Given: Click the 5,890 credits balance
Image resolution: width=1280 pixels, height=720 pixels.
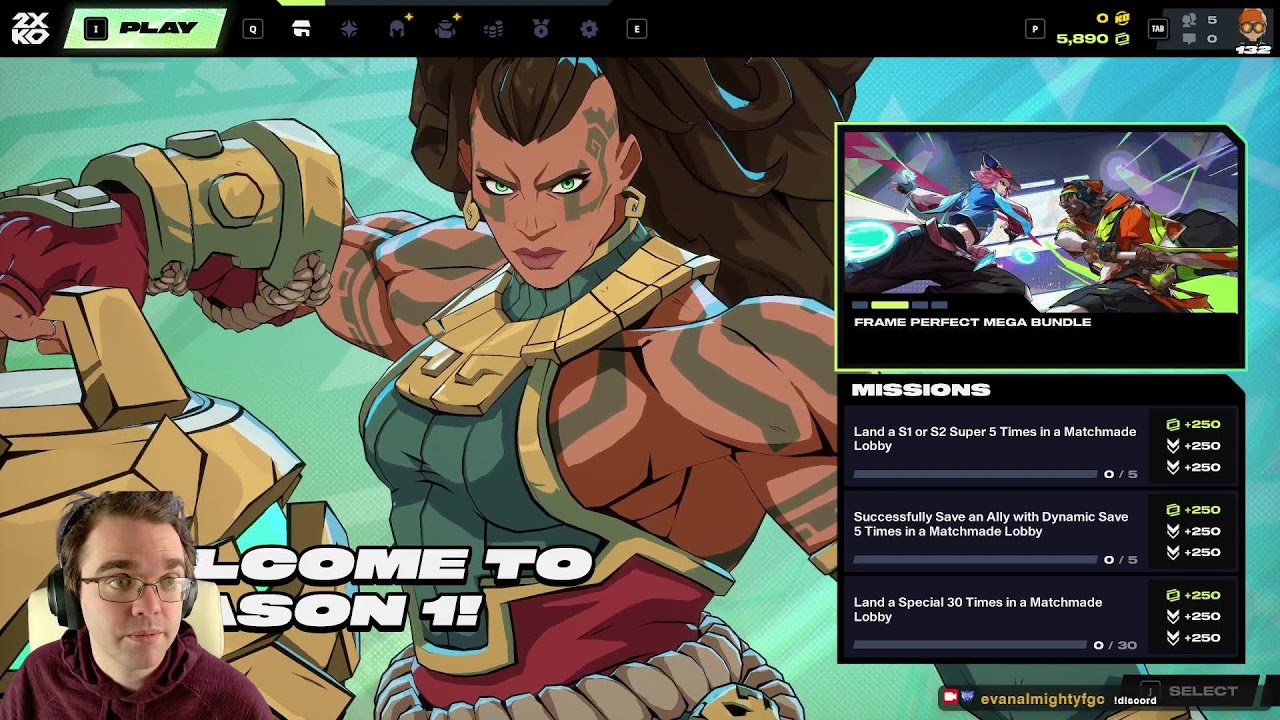Looking at the screenshot, I should click(1082, 39).
